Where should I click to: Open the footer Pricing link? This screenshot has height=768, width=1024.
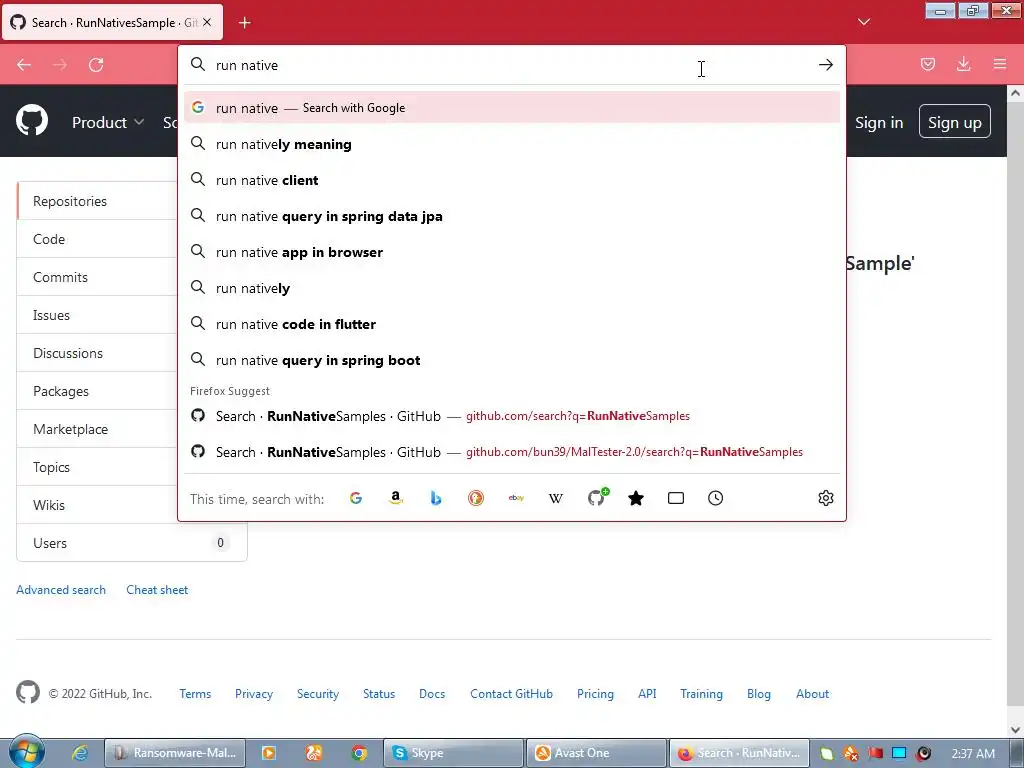coord(595,694)
